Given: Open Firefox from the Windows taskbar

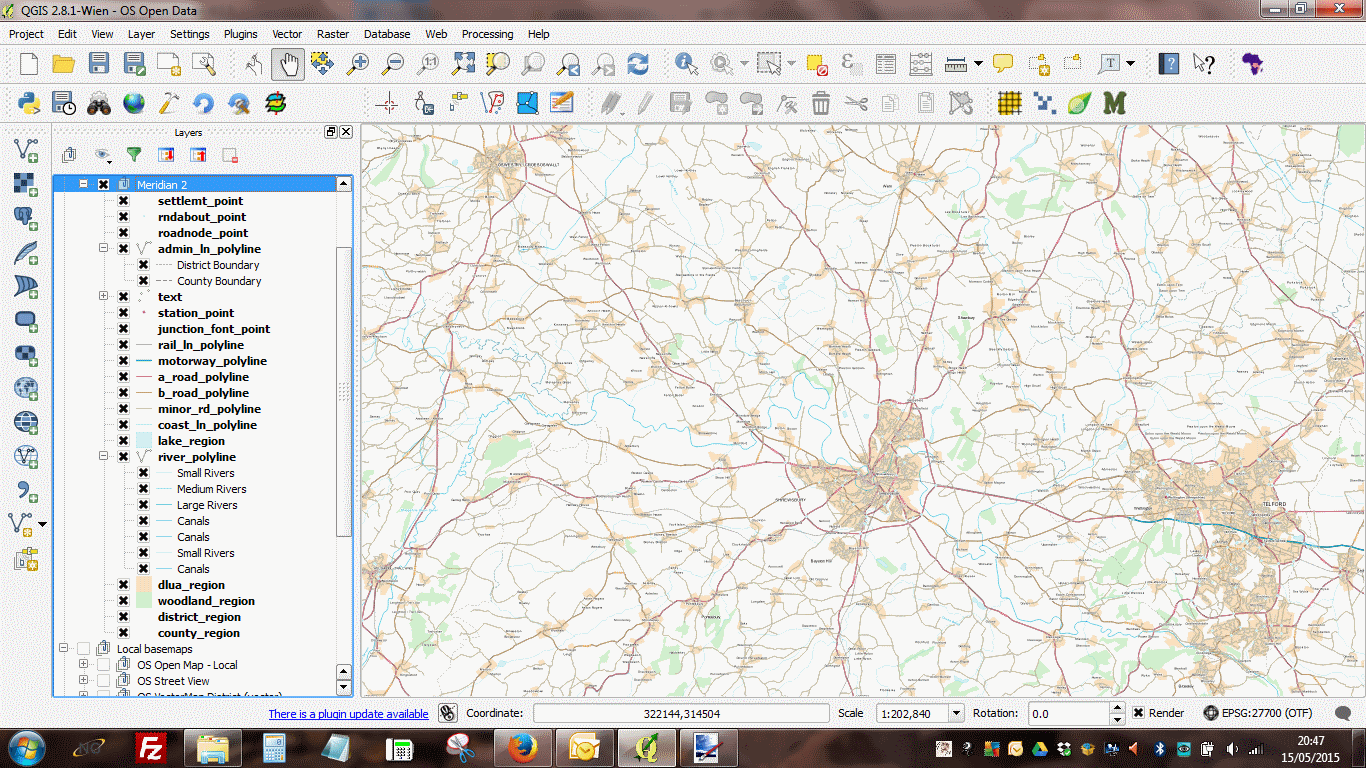Looking at the screenshot, I should click(521, 748).
